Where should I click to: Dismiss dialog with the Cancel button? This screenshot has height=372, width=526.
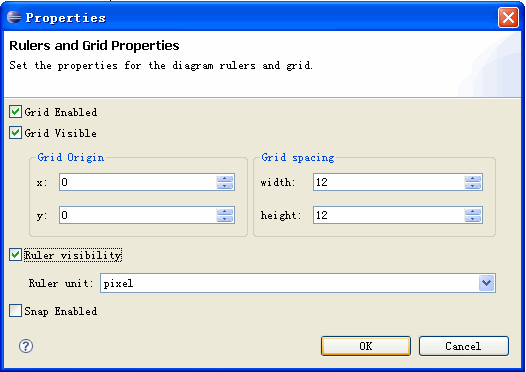tap(464, 346)
